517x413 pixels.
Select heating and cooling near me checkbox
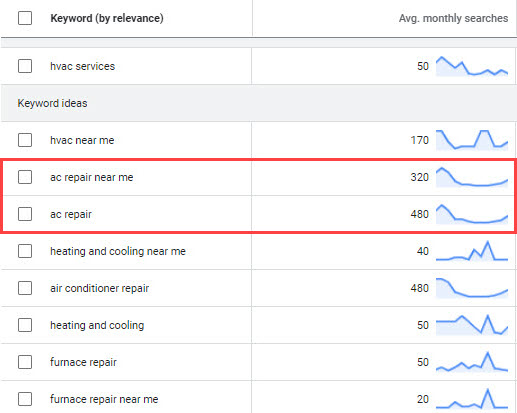pos(25,251)
